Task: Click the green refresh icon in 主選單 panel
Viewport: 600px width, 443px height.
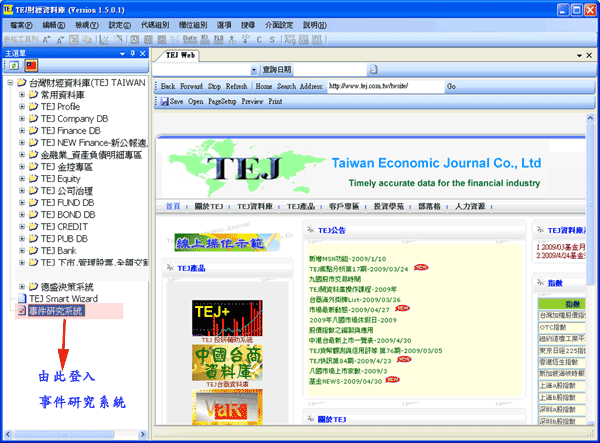Action: click(x=14, y=66)
